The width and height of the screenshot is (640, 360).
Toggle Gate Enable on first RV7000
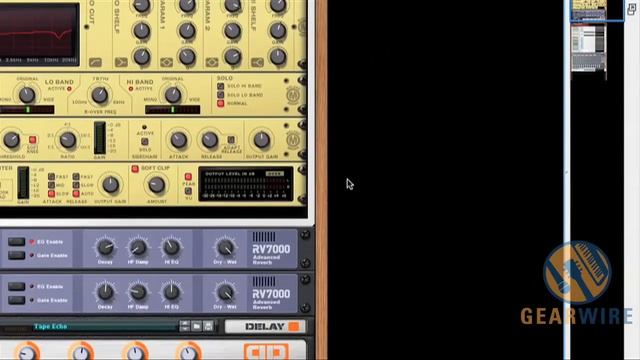[x=16, y=256]
